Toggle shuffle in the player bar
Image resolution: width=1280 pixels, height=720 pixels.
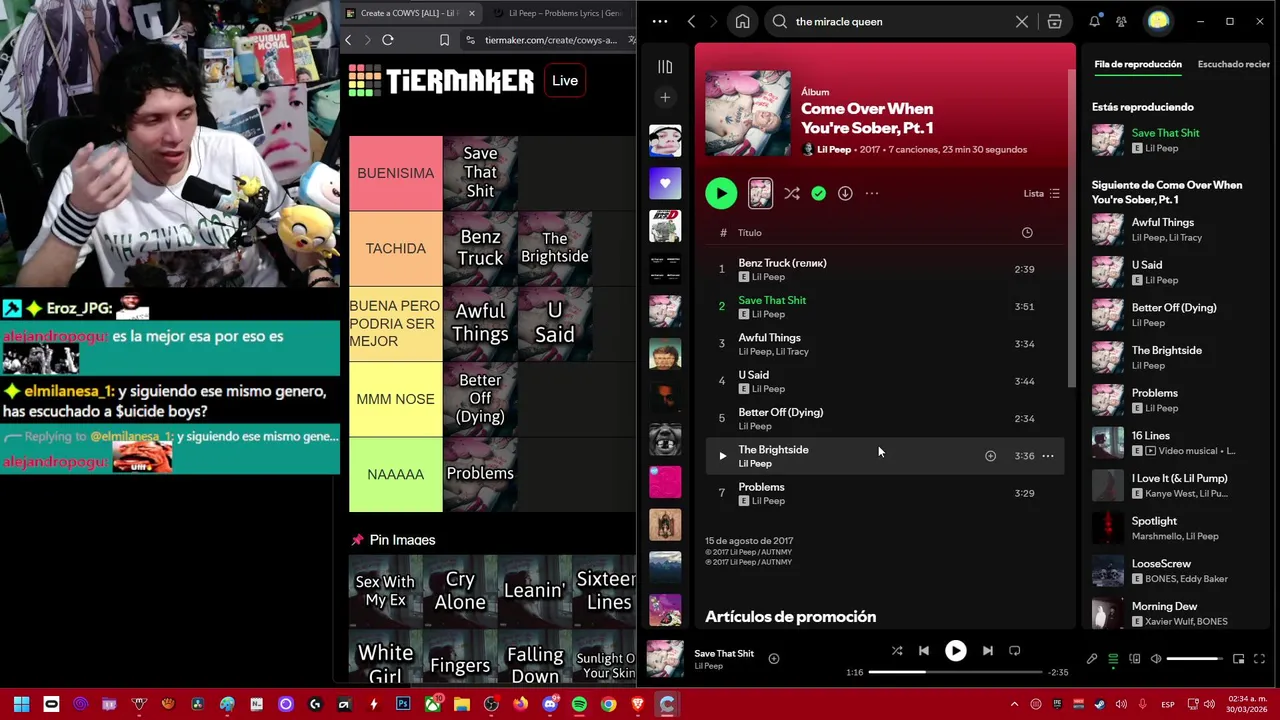point(897,650)
